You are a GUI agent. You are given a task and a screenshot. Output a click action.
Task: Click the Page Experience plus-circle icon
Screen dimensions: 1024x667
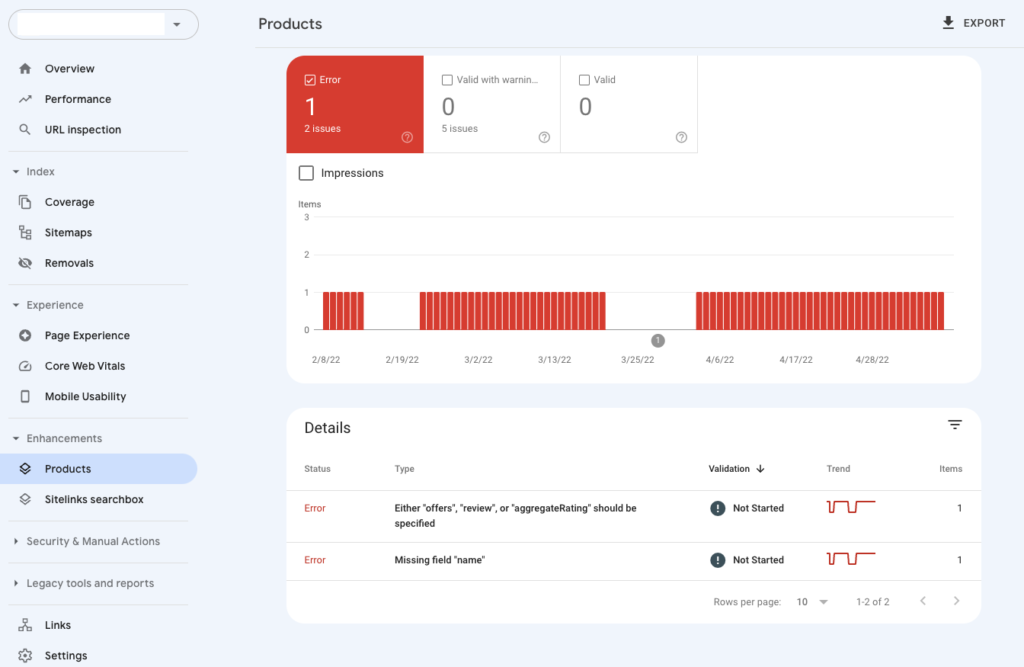click(x=25, y=335)
